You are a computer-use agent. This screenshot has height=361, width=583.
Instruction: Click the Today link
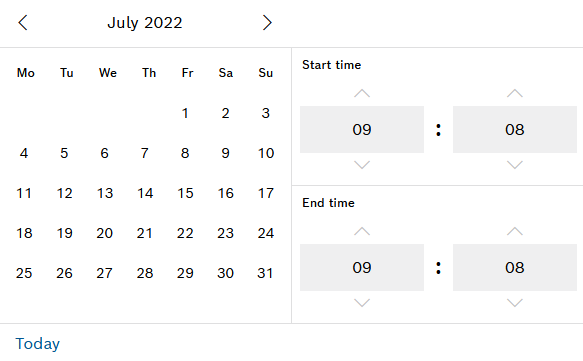38,344
